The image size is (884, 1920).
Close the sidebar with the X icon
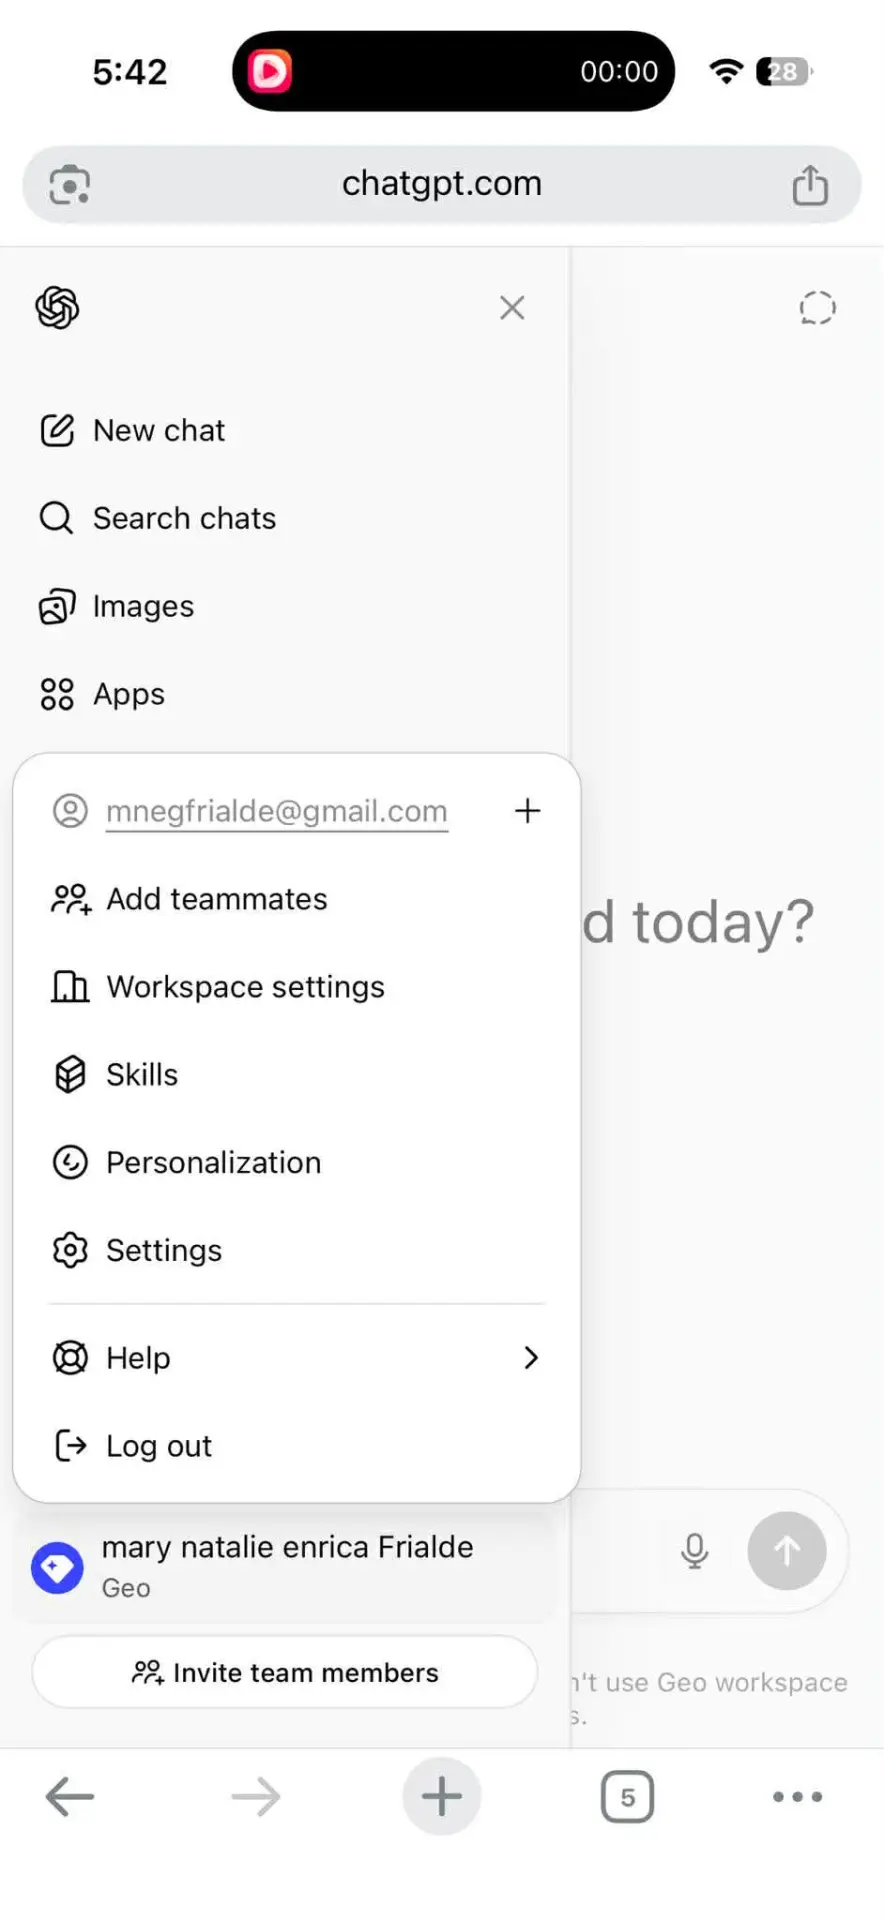click(512, 308)
